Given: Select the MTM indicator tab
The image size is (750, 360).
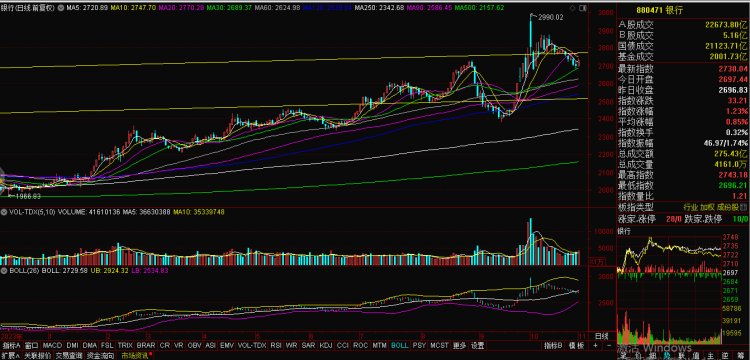Looking at the screenshot, I should pos(379,345).
